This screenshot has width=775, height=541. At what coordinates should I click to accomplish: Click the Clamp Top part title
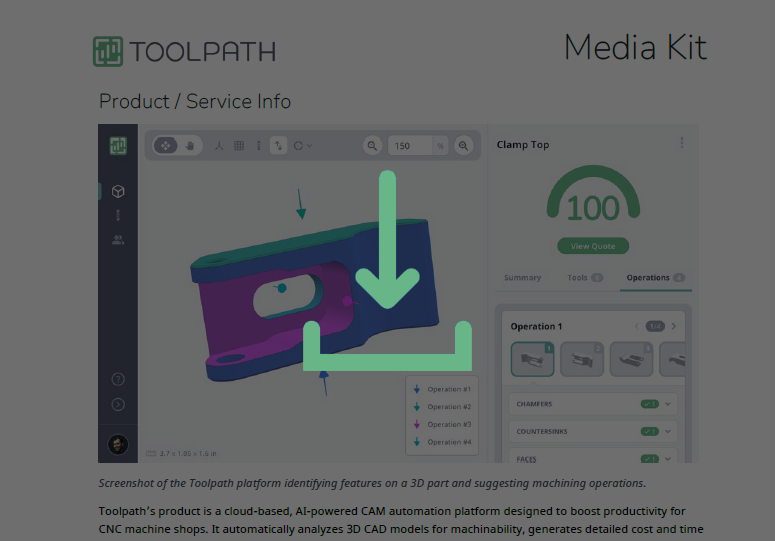pyautogui.click(x=523, y=145)
